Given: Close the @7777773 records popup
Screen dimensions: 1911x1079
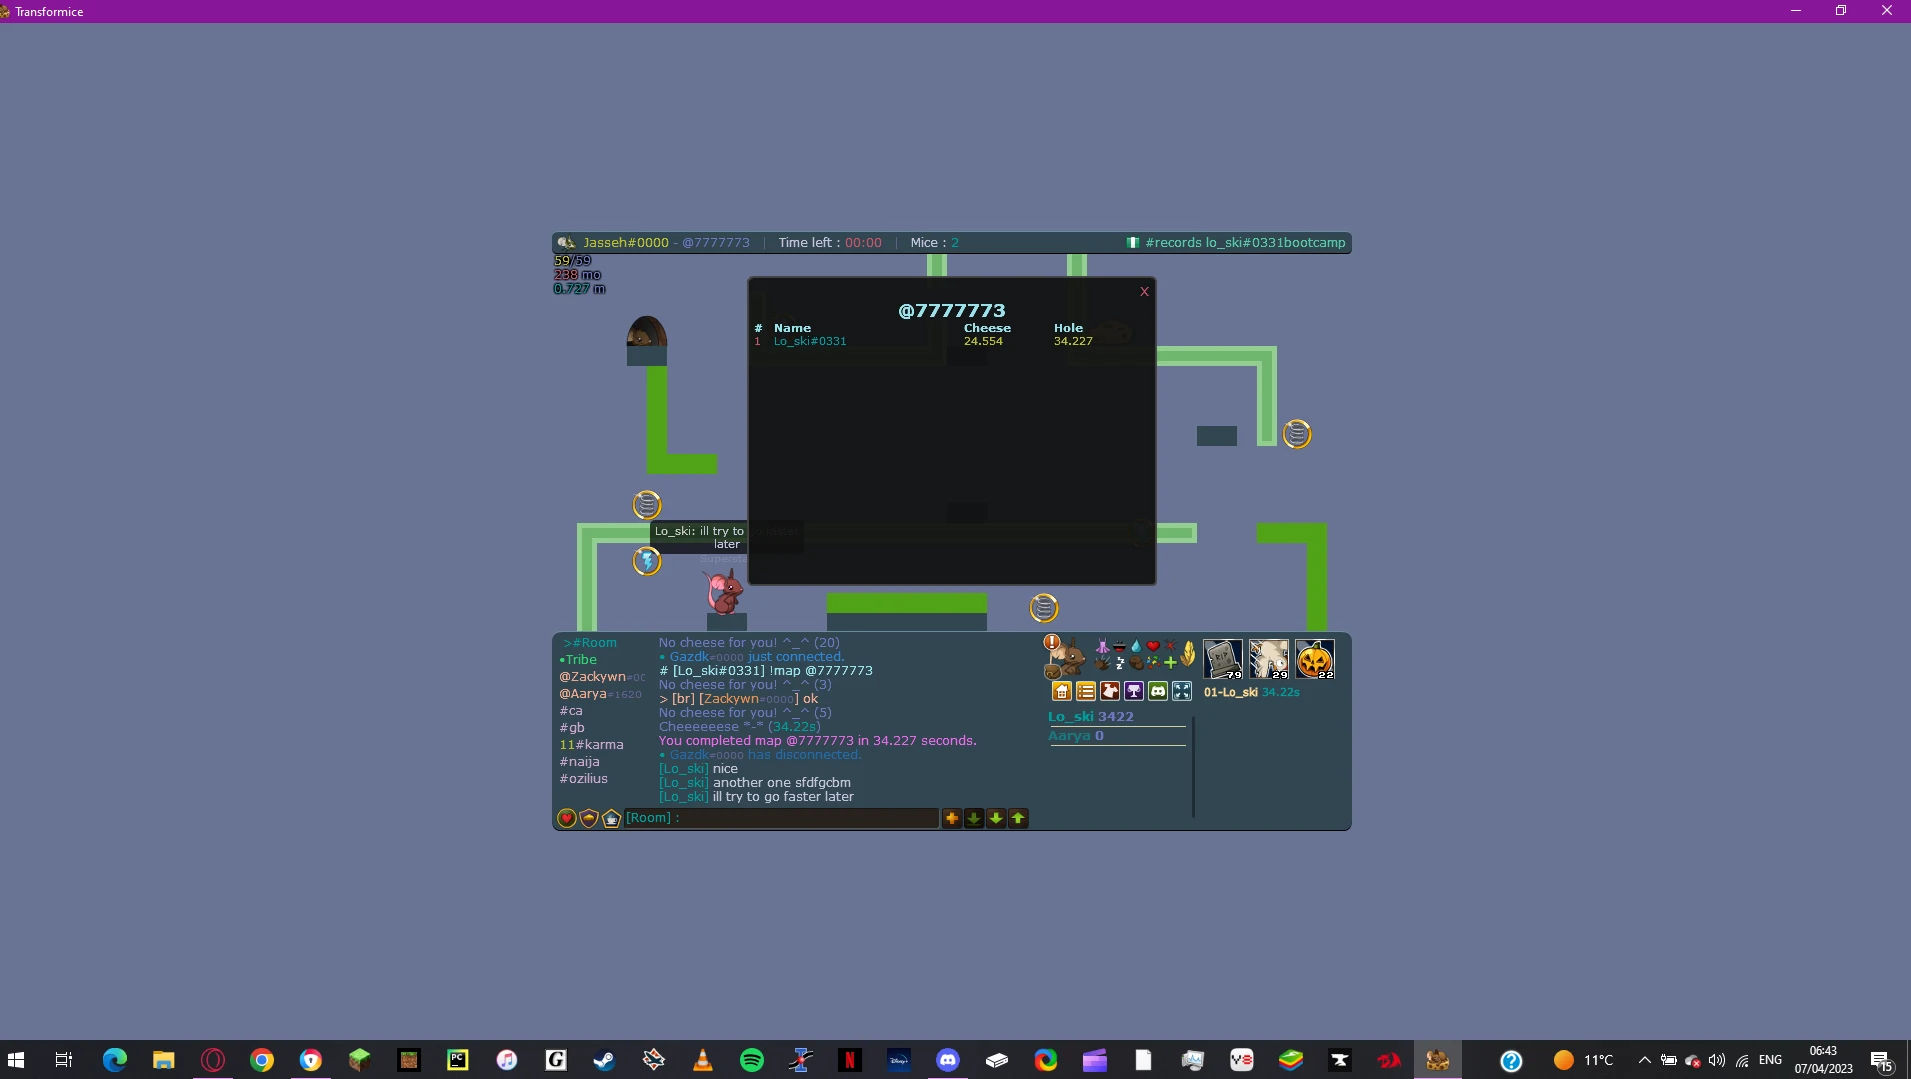Looking at the screenshot, I should [x=1144, y=292].
